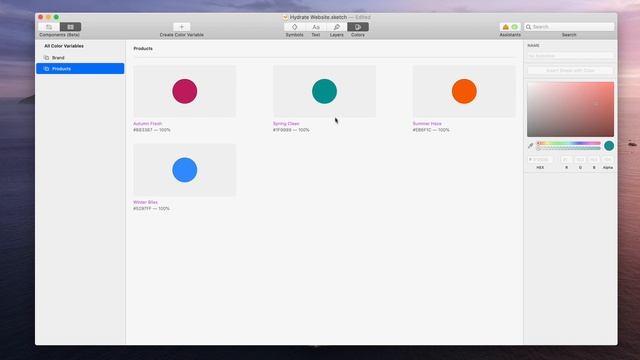This screenshot has height=360, width=640.
Task: Select the Autumn Fresh color swatch
Action: 184,91
